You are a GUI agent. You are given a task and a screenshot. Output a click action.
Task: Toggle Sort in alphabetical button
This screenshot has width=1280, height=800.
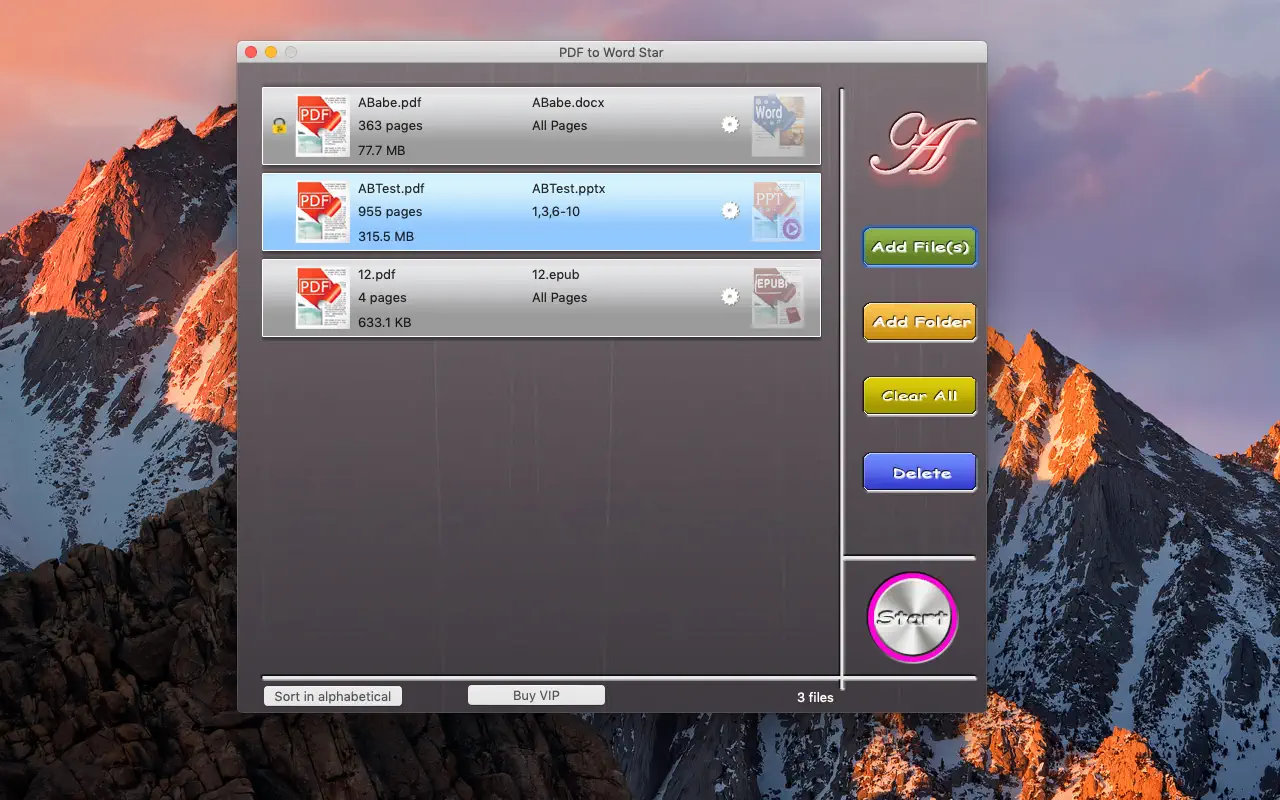coord(333,696)
